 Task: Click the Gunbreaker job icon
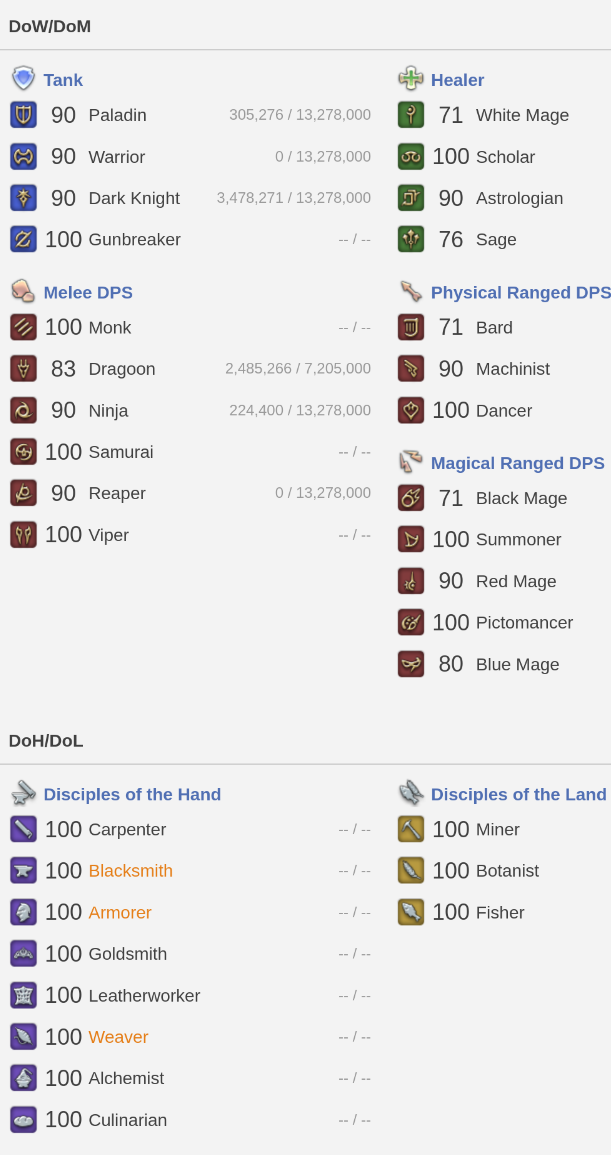click(23, 239)
